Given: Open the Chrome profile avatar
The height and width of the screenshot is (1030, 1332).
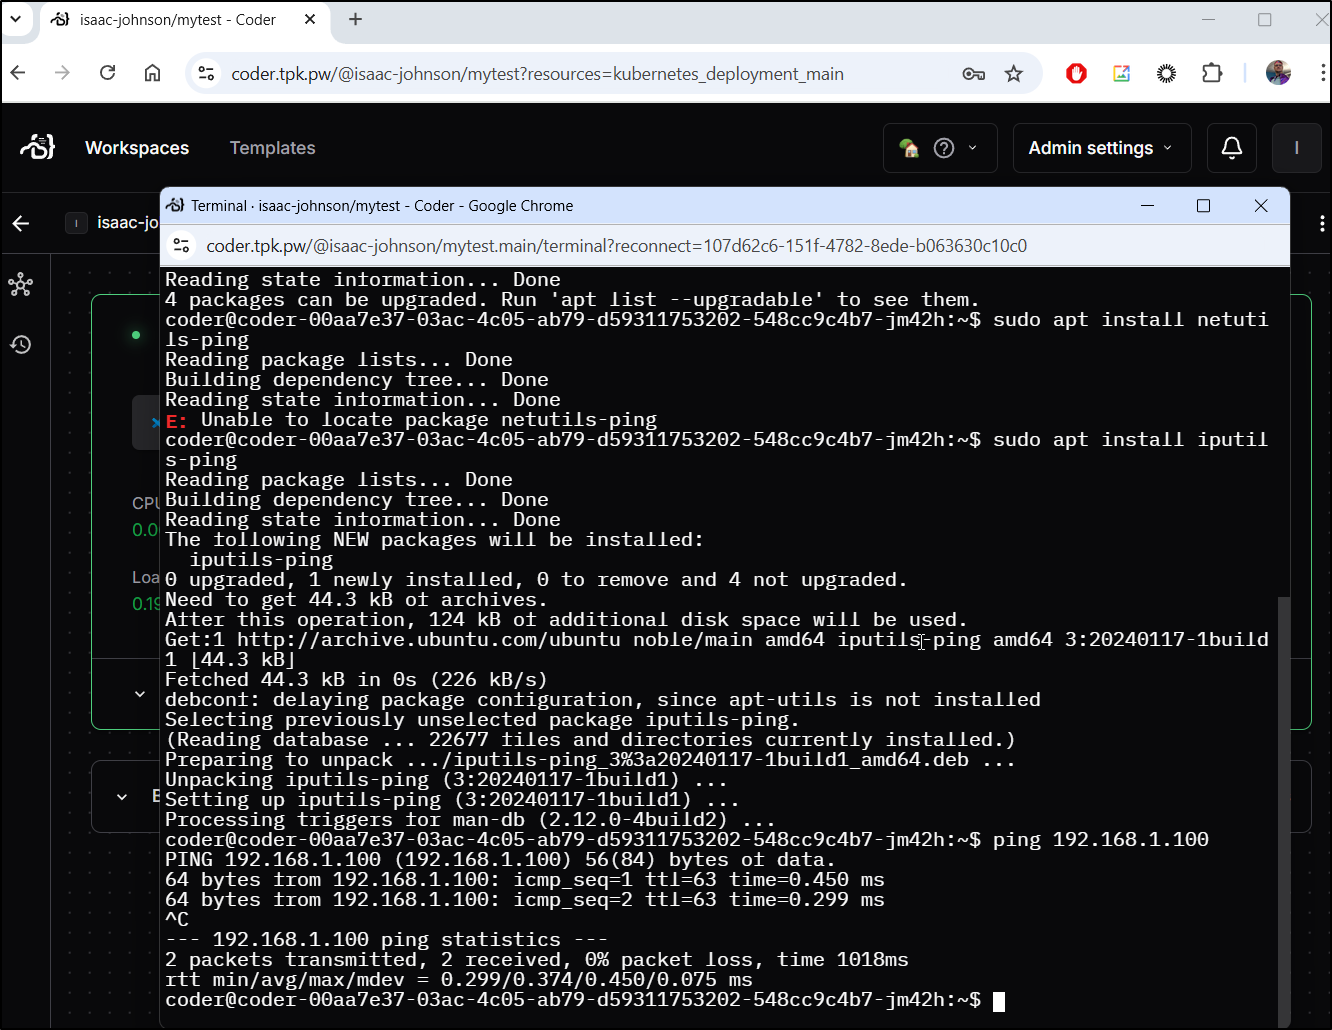Looking at the screenshot, I should tap(1278, 73).
